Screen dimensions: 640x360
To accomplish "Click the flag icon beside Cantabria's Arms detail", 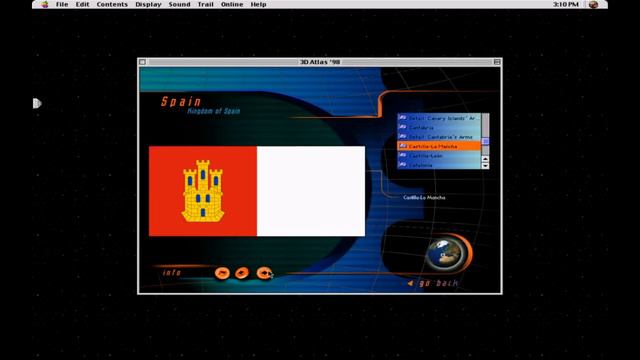I will (x=402, y=137).
